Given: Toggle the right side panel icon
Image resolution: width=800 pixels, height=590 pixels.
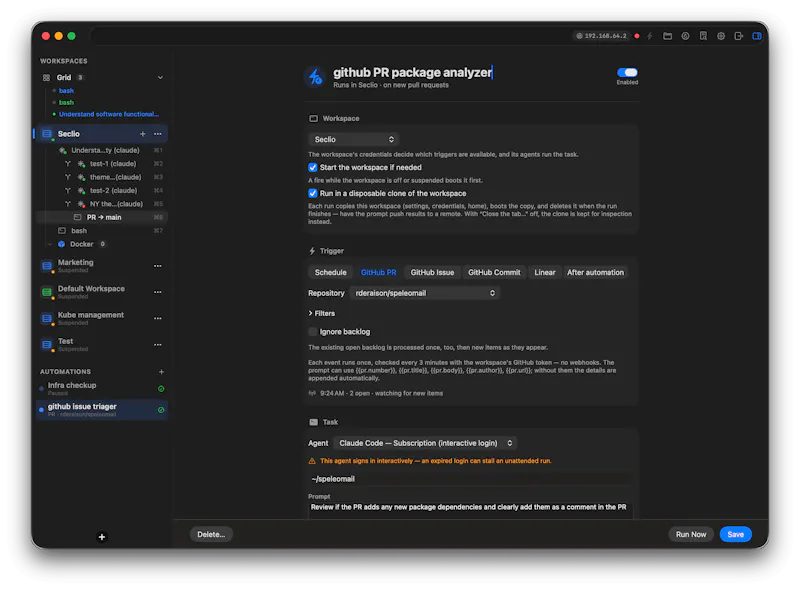Looking at the screenshot, I should pos(757,36).
